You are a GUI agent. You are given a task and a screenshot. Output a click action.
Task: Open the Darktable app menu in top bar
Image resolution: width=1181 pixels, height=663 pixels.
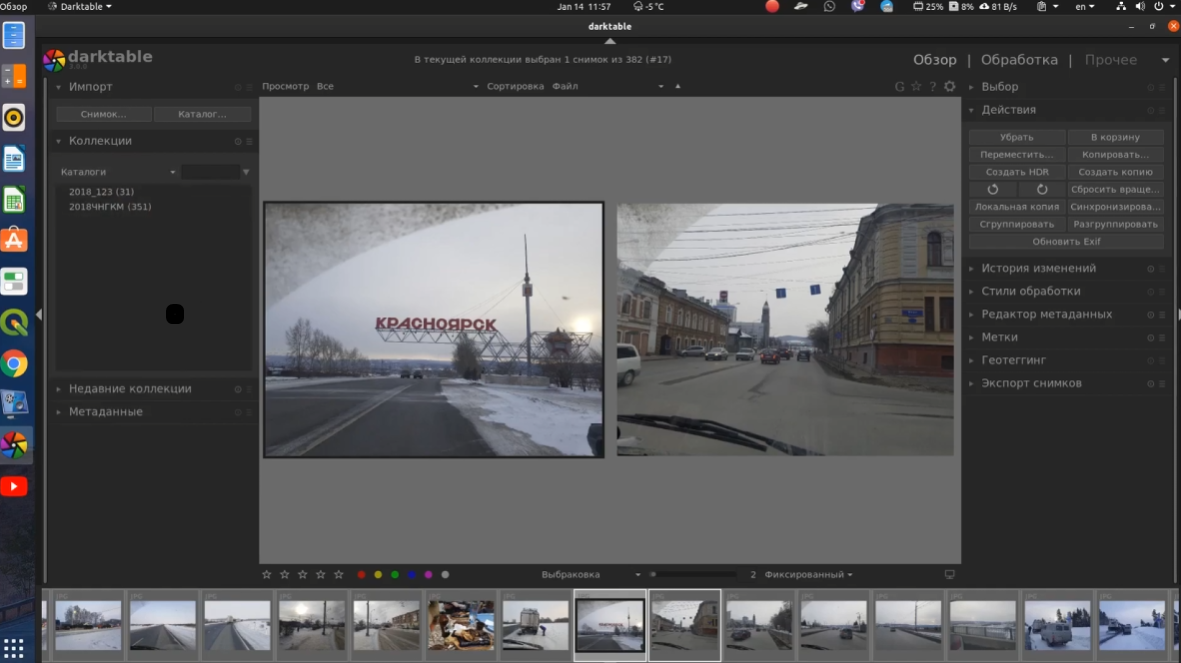(x=80, y=7)
